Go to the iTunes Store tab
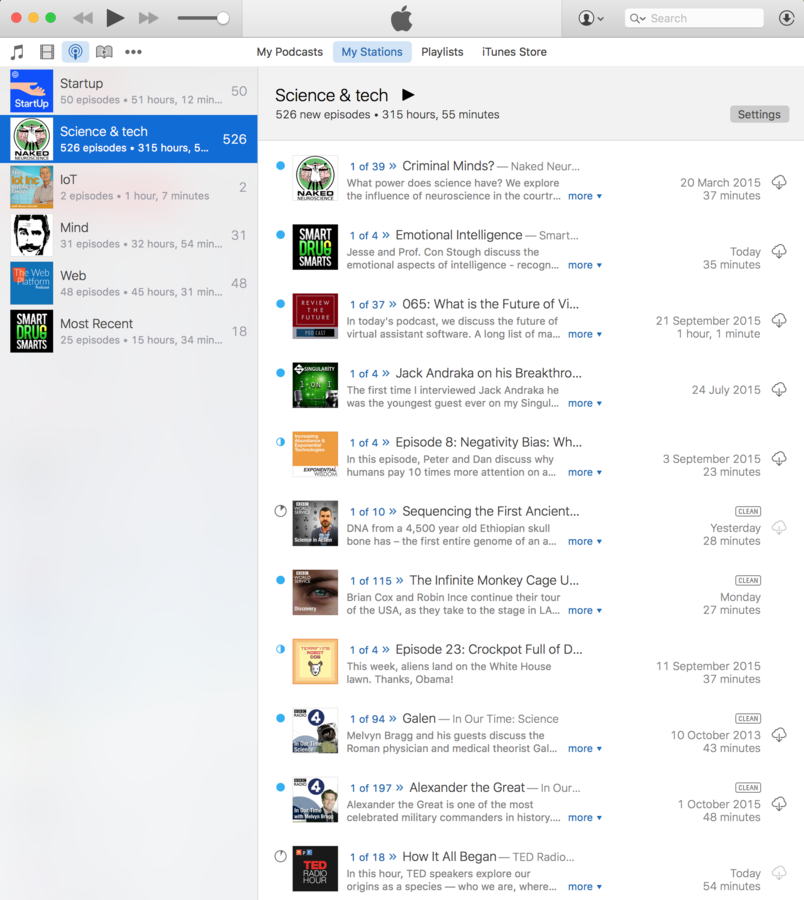Image resolution: width=804 pixels, height=900 pixels. (514, 52)
